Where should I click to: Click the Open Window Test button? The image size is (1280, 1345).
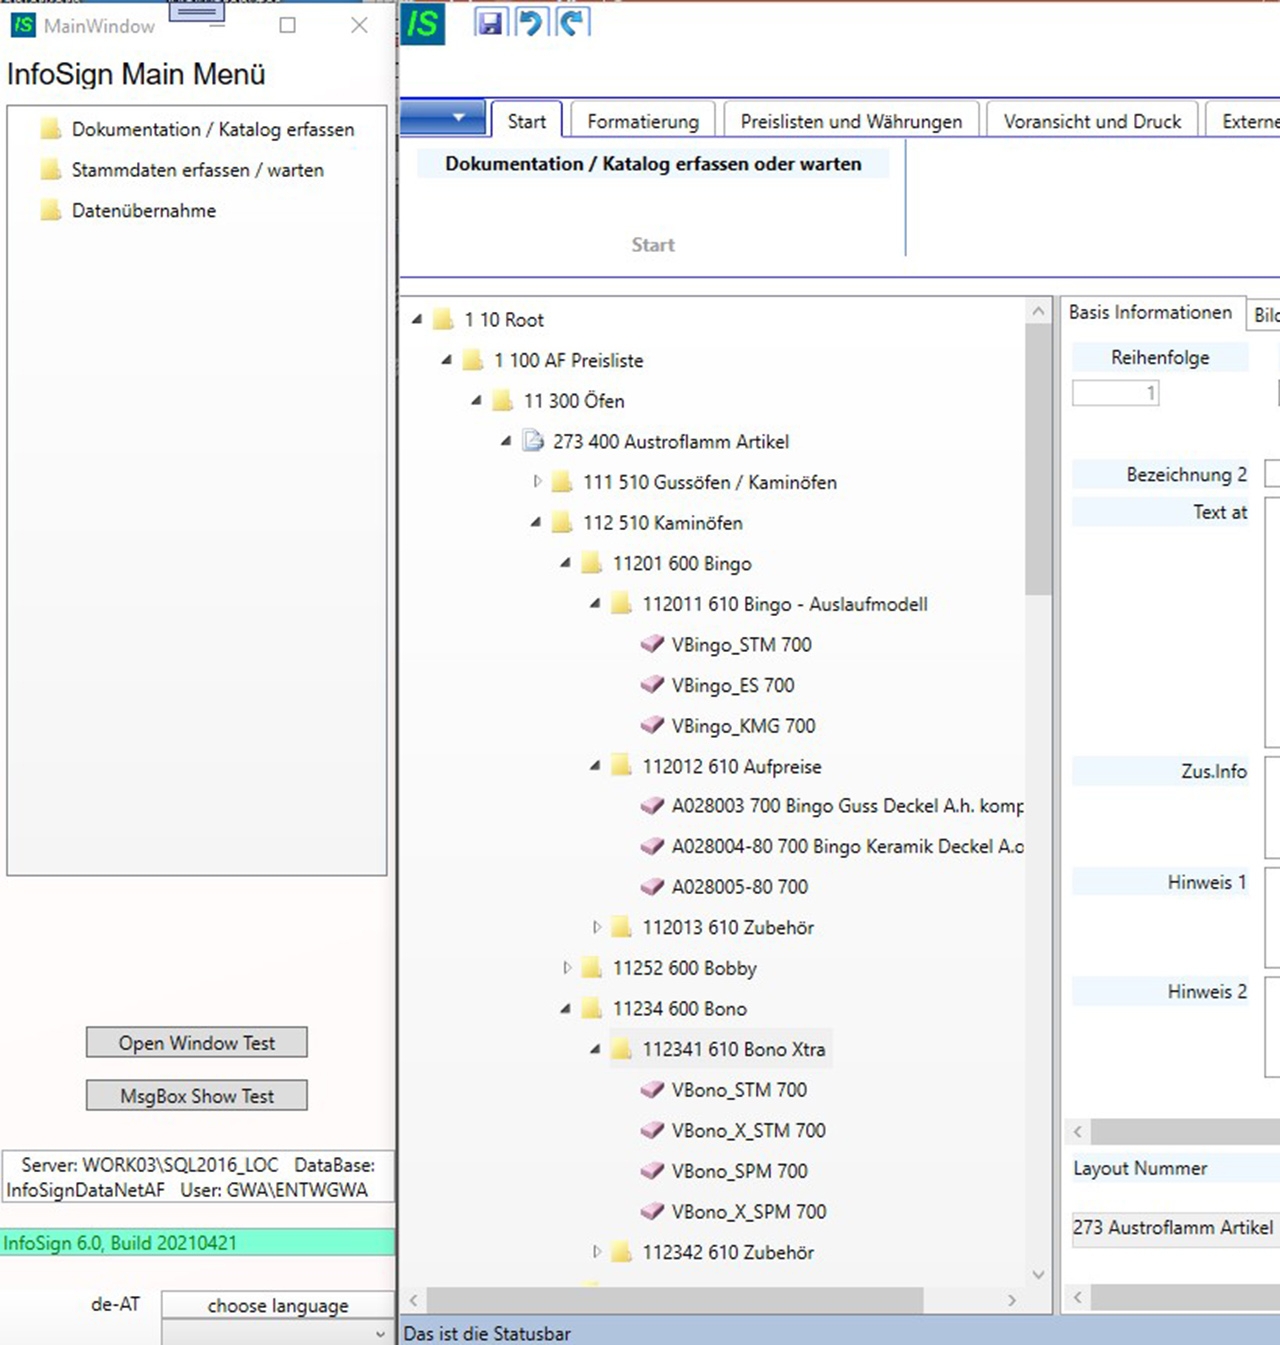pos(197,1042)
